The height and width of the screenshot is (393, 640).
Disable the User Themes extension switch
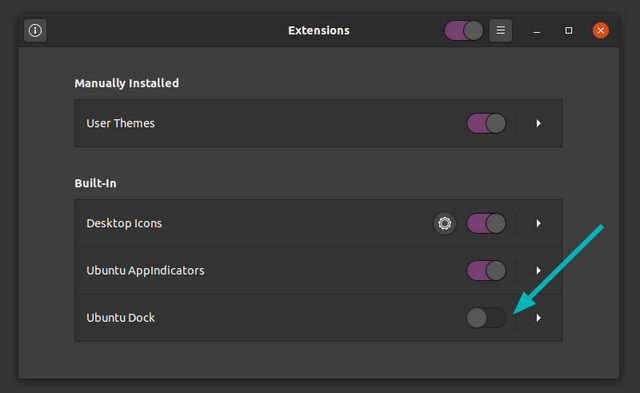coord(486,123)
